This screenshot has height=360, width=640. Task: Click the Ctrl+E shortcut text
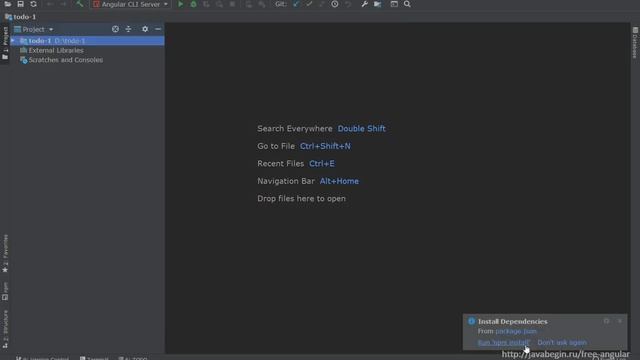coord(322,164)
